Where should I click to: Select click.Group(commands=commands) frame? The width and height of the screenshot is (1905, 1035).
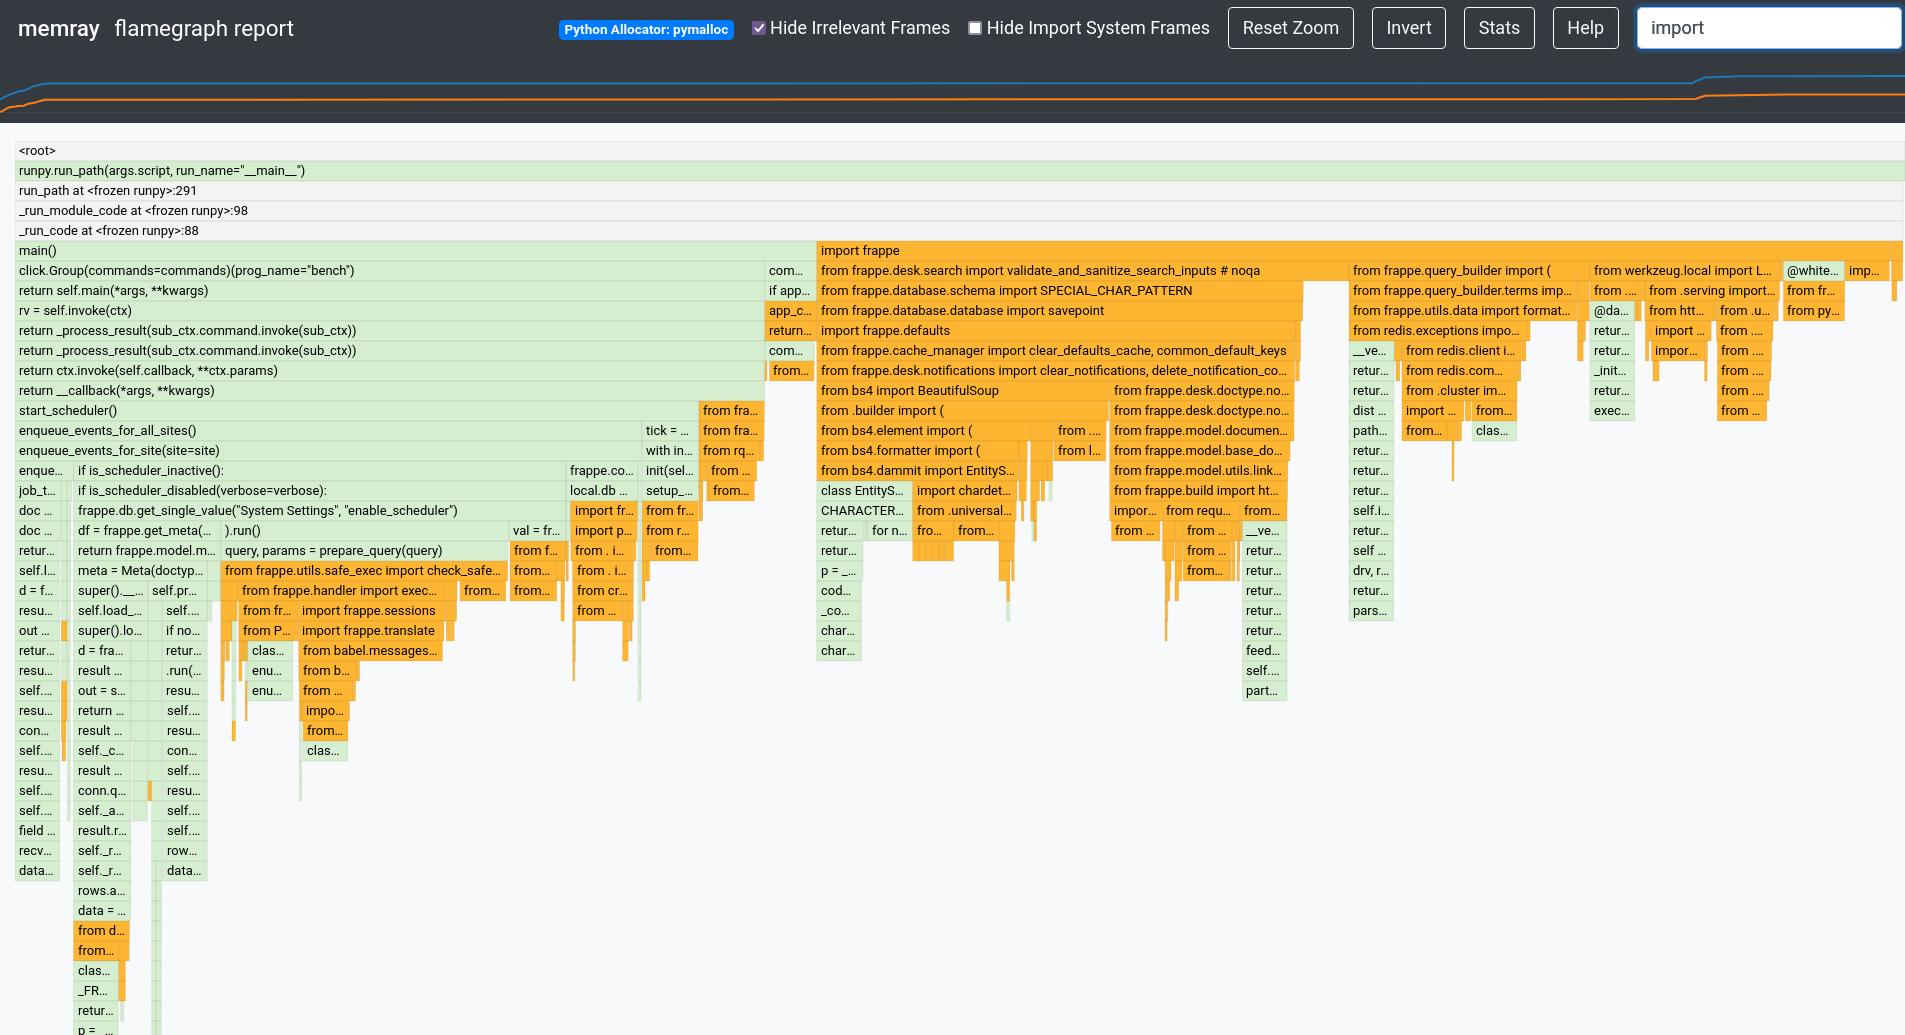tap(390, 271)
